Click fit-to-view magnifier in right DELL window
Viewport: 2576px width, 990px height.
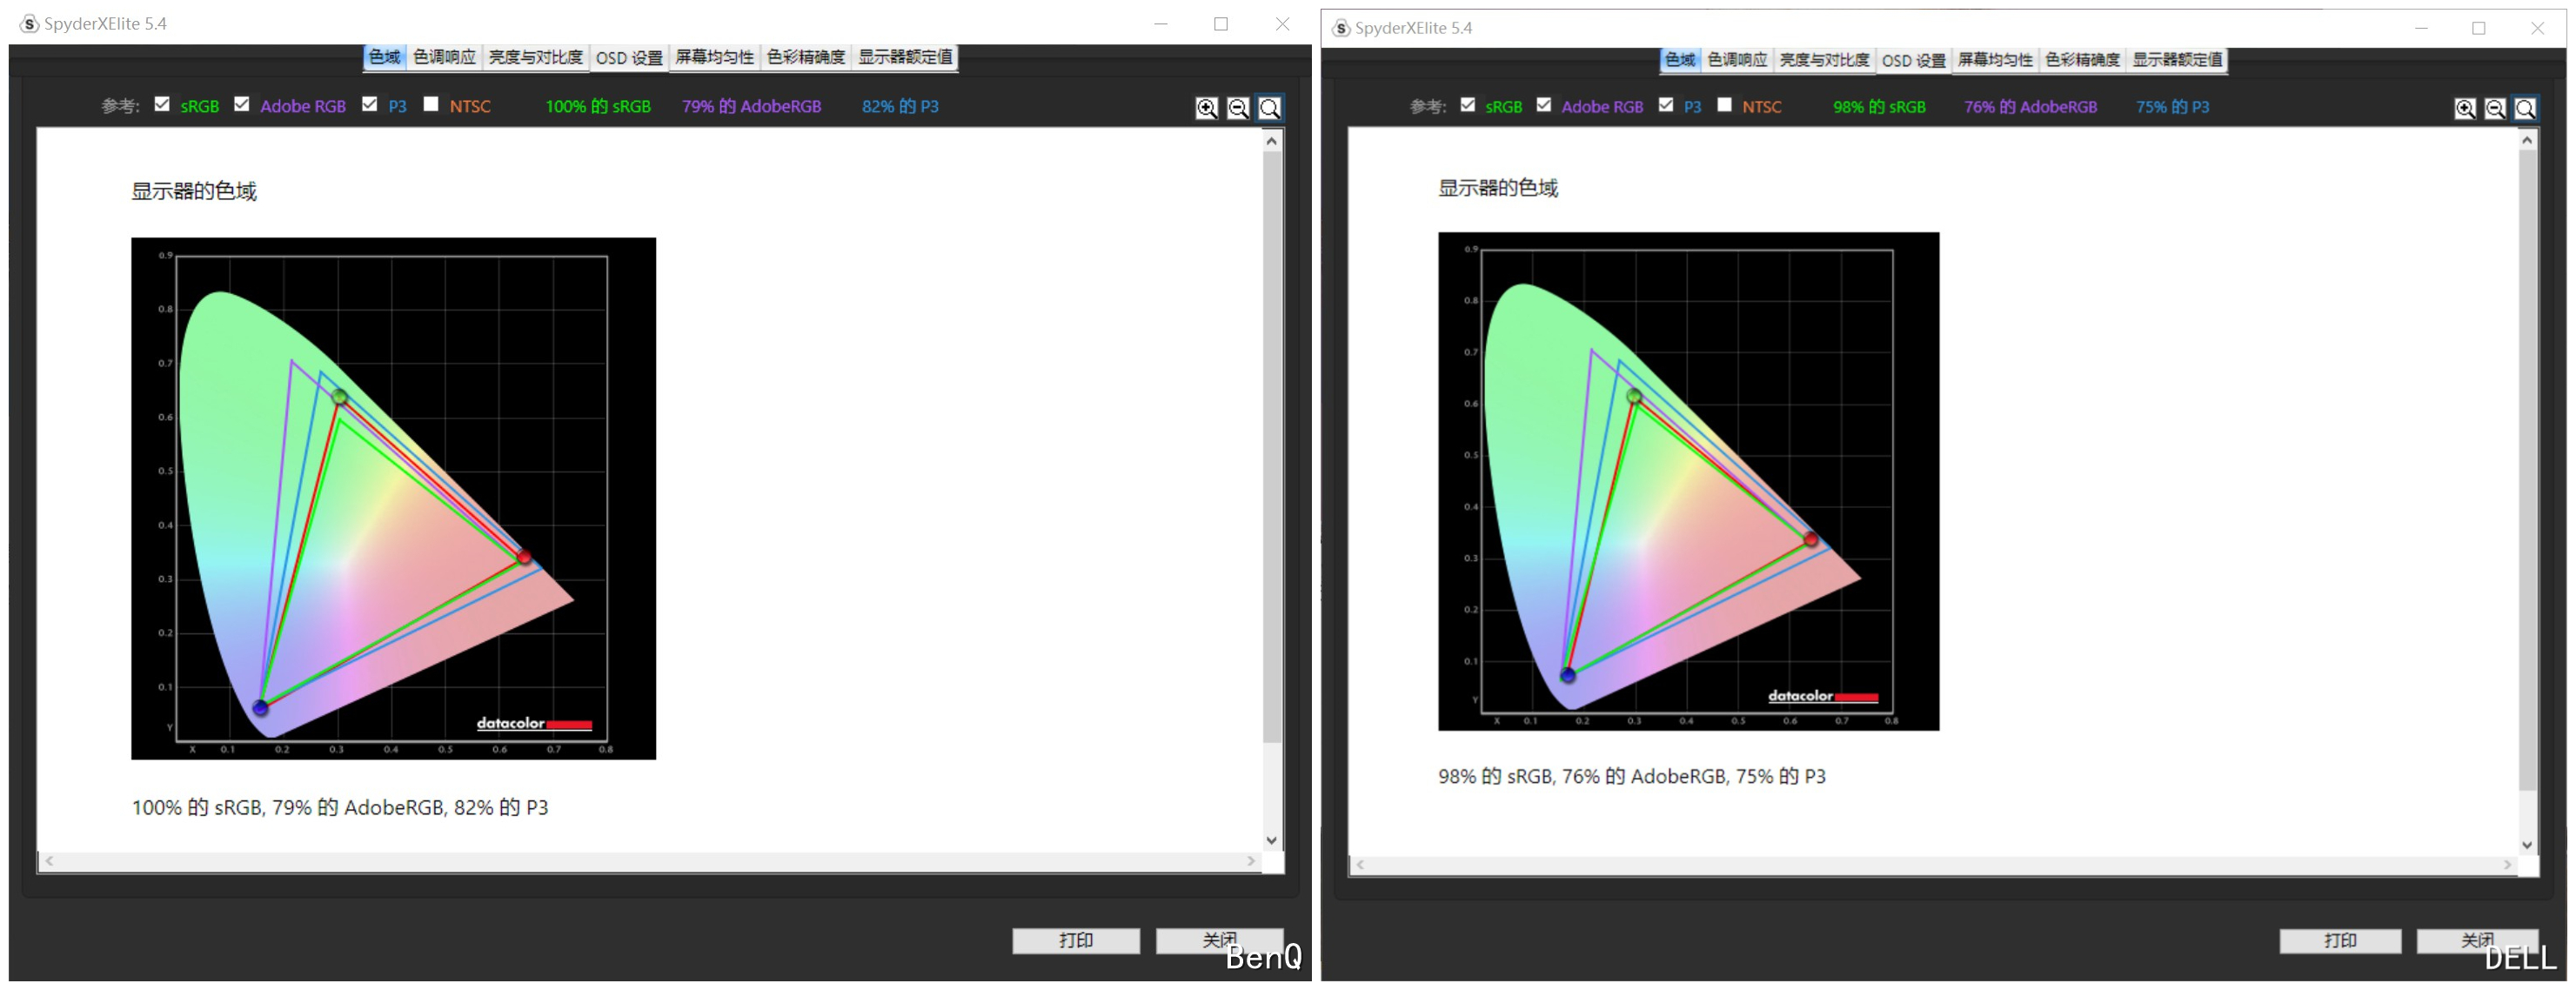click(x=2525, y=109)
